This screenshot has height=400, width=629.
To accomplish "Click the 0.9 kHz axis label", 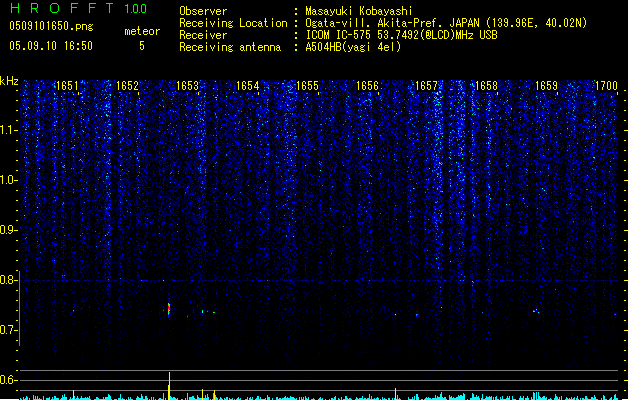I will click(9, 230).
